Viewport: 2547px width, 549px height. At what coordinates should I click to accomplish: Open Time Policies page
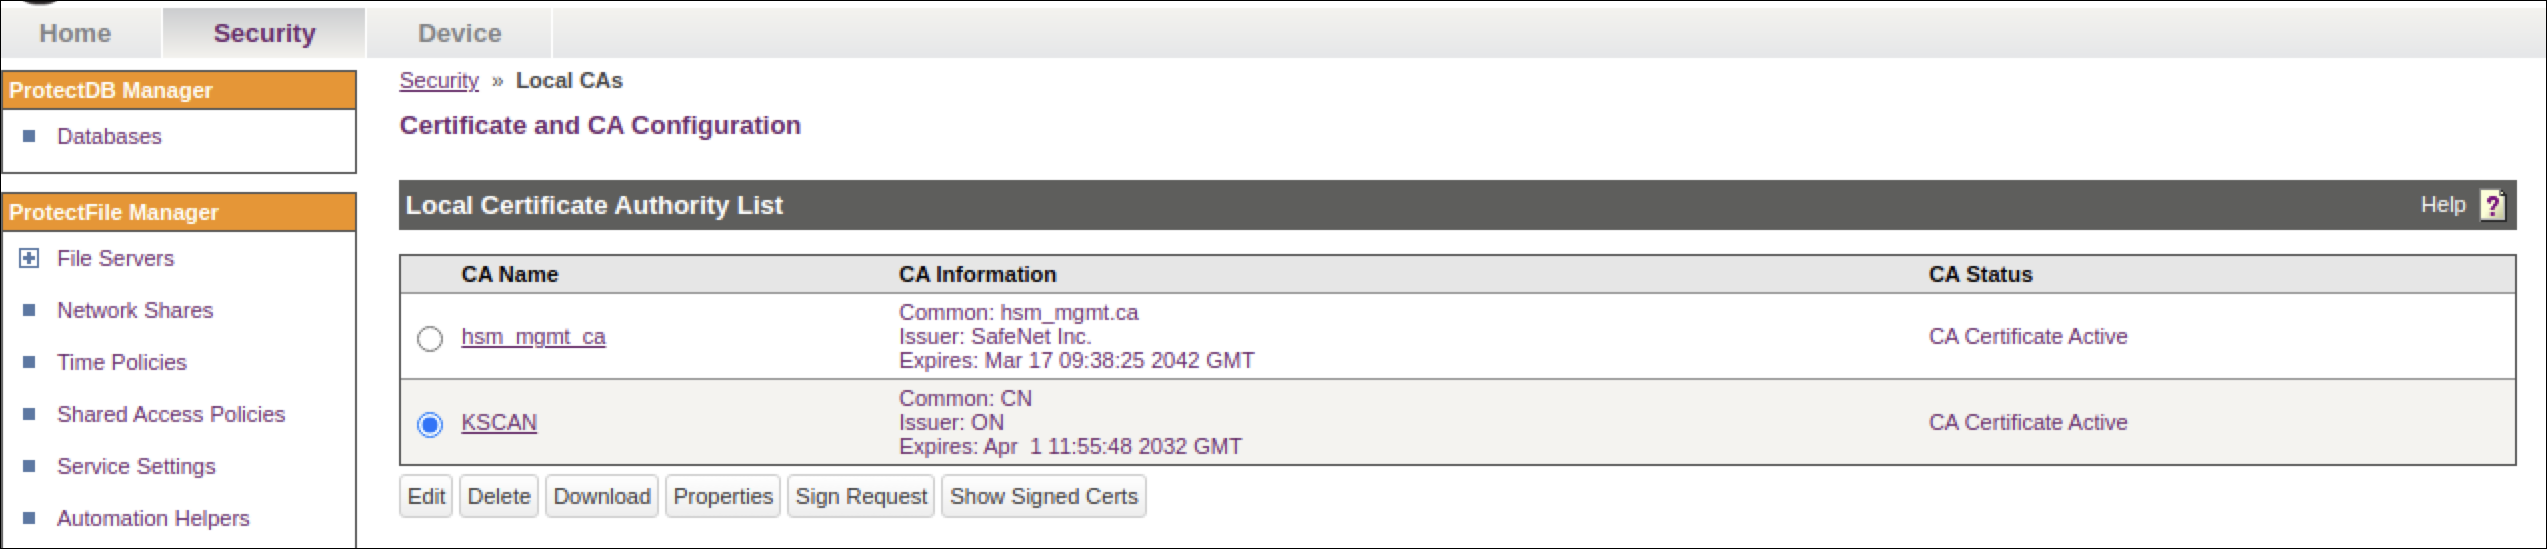click(x=122, y=362)
